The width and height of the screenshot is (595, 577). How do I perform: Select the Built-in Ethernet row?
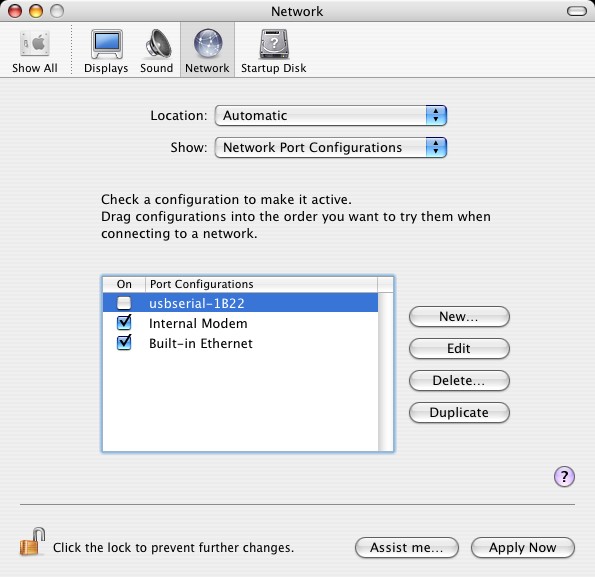pos(240,343)
